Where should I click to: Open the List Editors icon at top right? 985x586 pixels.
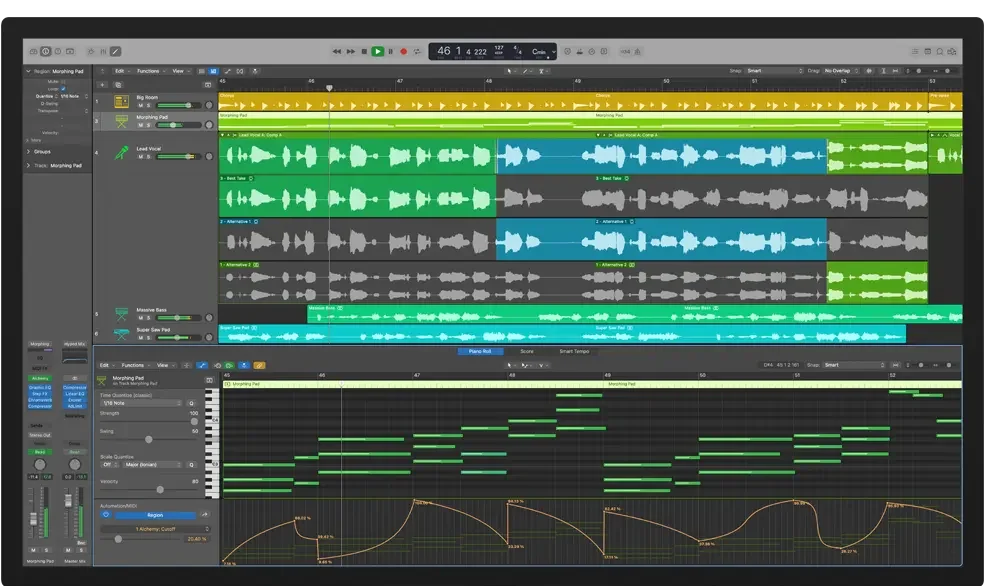(x=914, y=51)
